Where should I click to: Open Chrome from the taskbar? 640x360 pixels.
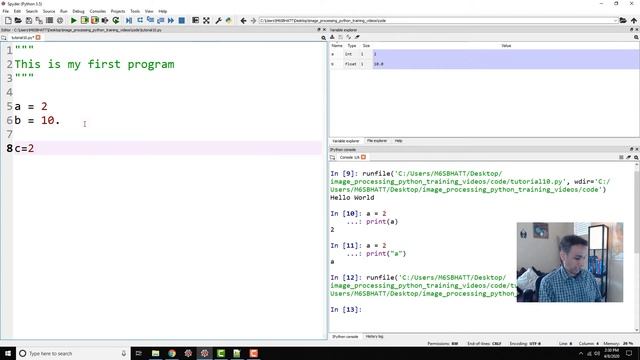point(172,353)
